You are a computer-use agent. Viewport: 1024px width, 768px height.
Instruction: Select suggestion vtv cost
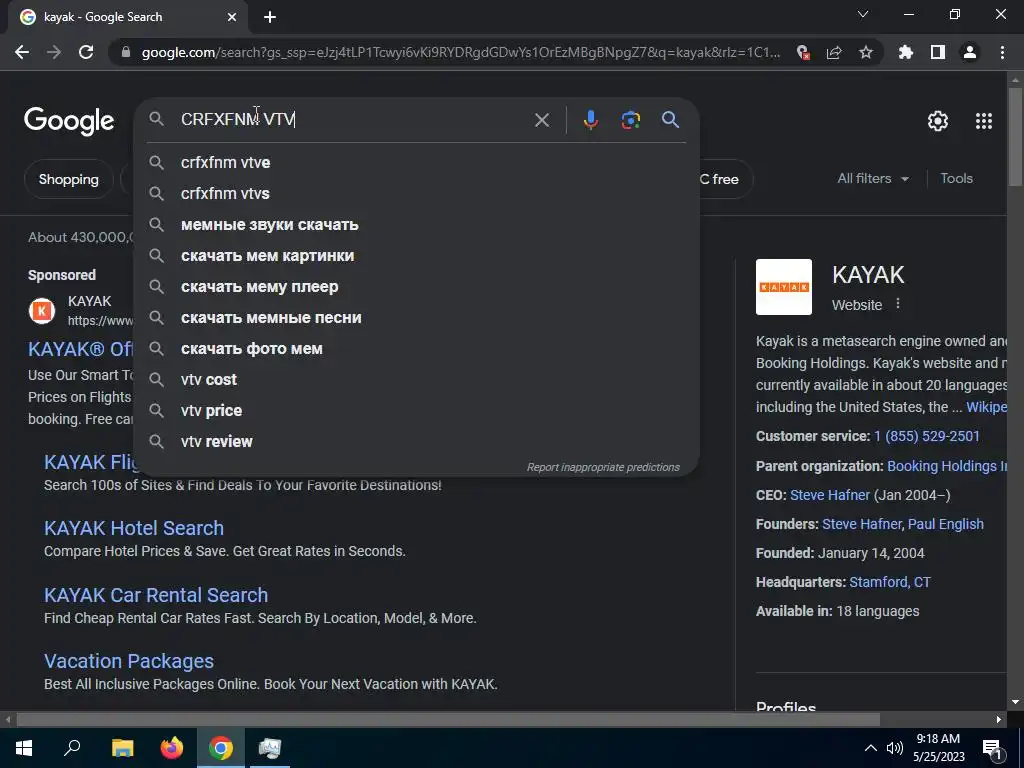417,379
